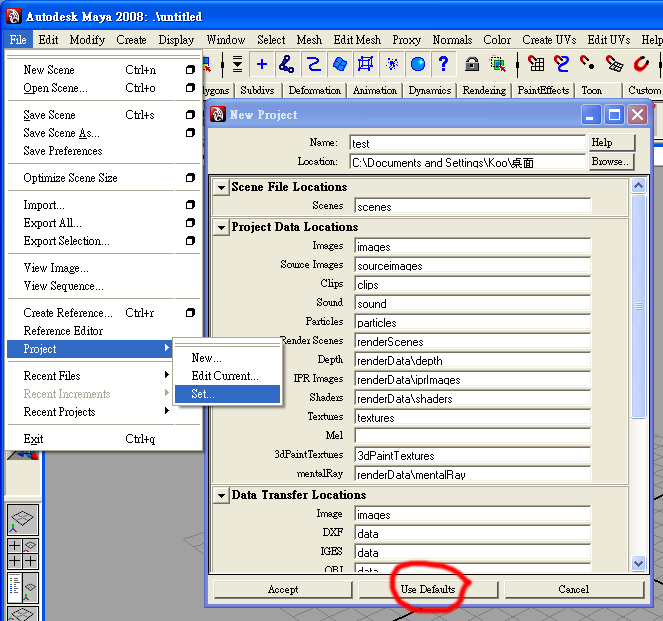663x621 pixels.
Task: Open the Save Scene option box
Action: 190,115
